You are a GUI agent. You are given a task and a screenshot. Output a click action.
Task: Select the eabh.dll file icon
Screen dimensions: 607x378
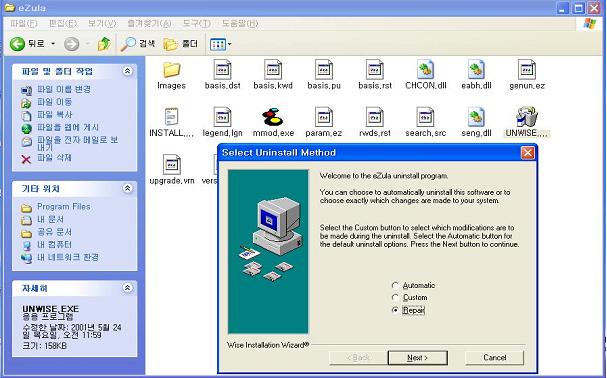coord(476,70)
